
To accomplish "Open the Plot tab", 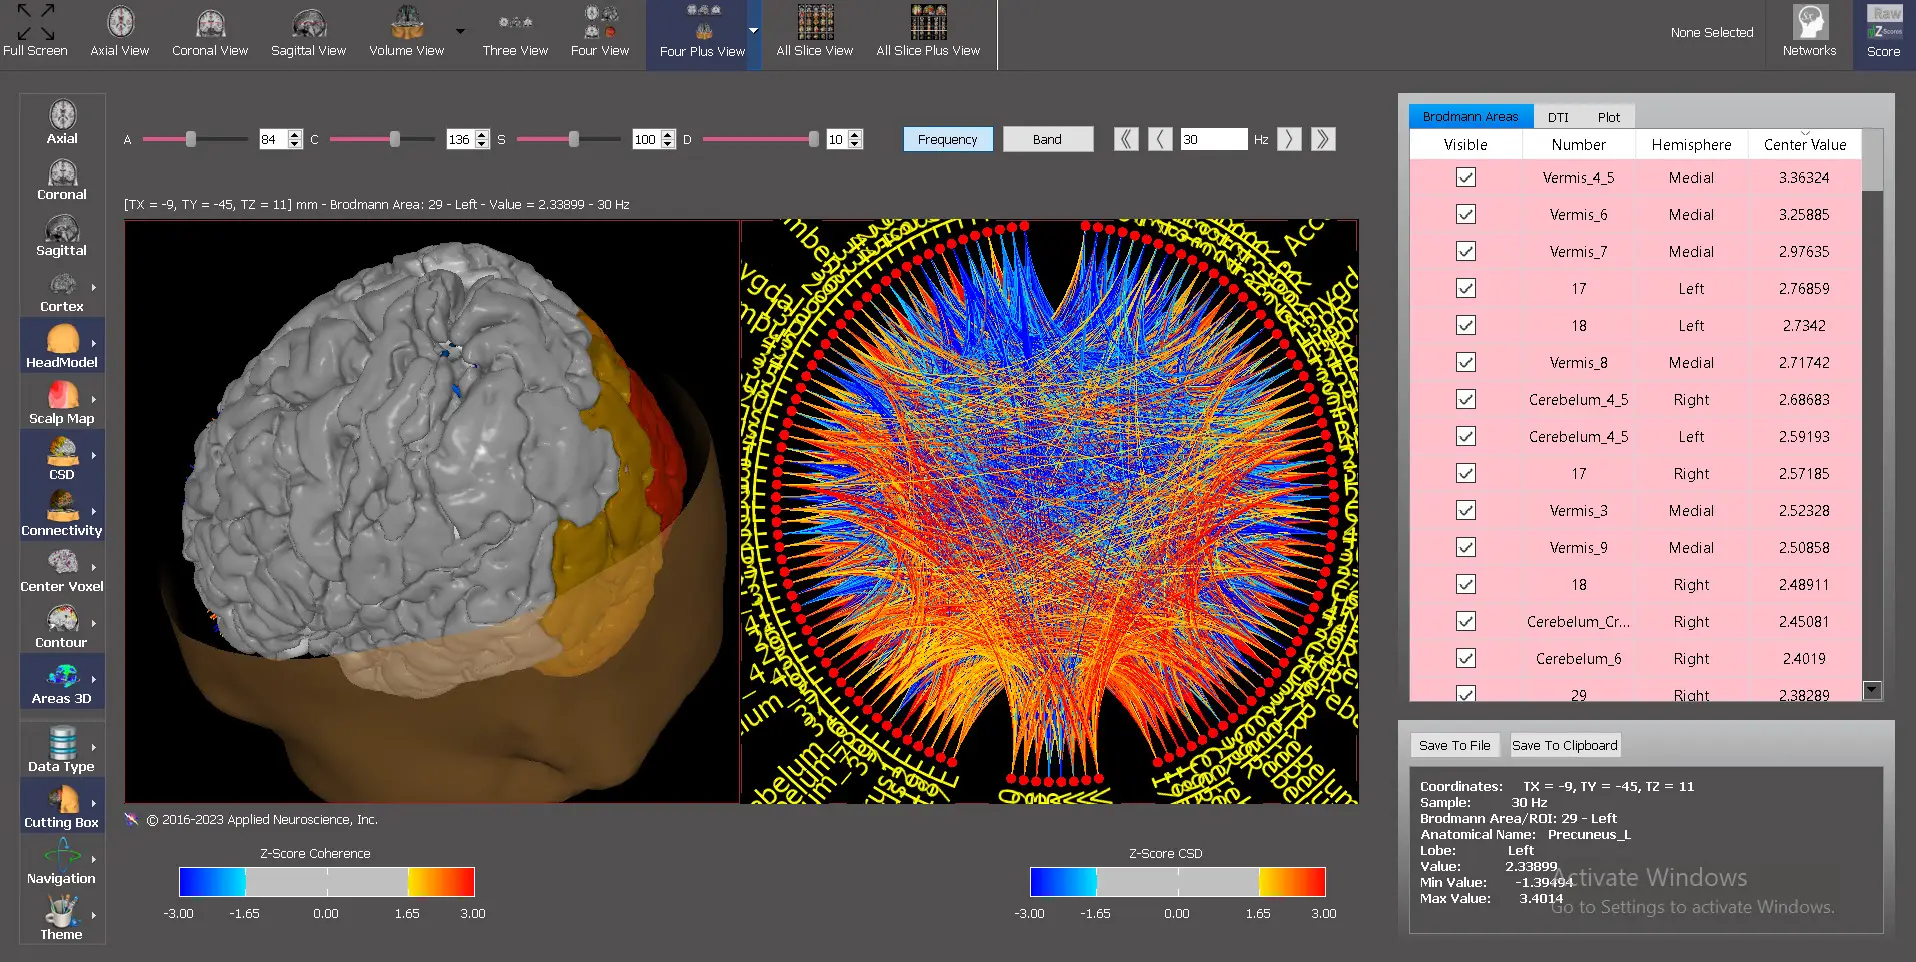I will point(1608,117).
